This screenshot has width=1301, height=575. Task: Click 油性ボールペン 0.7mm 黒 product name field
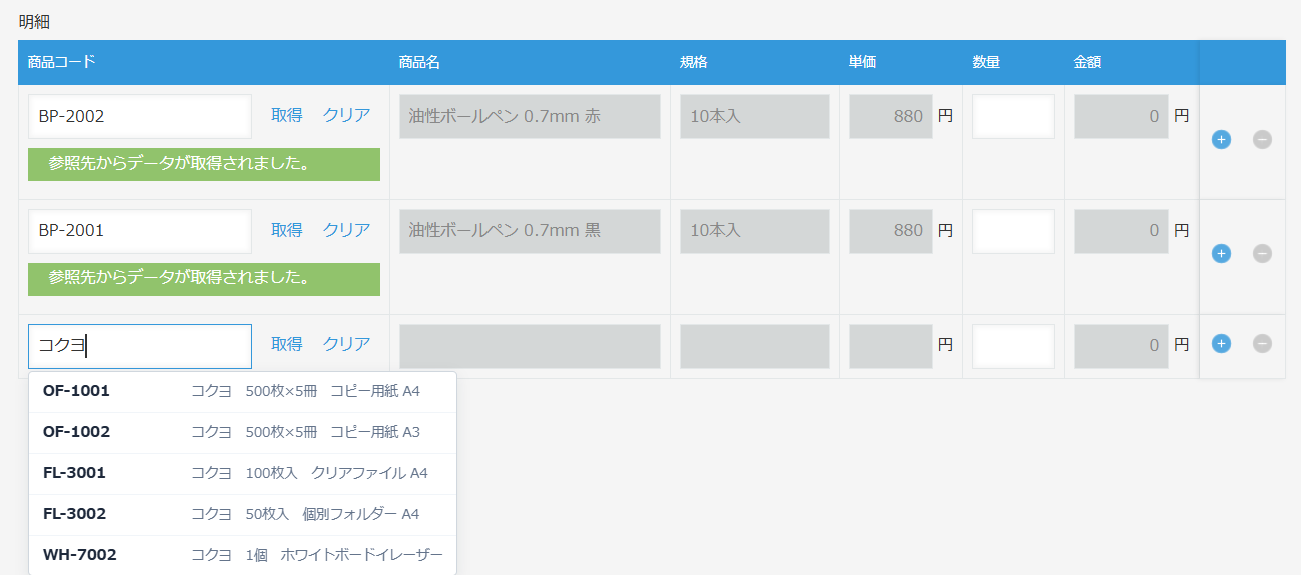point(530,231)
